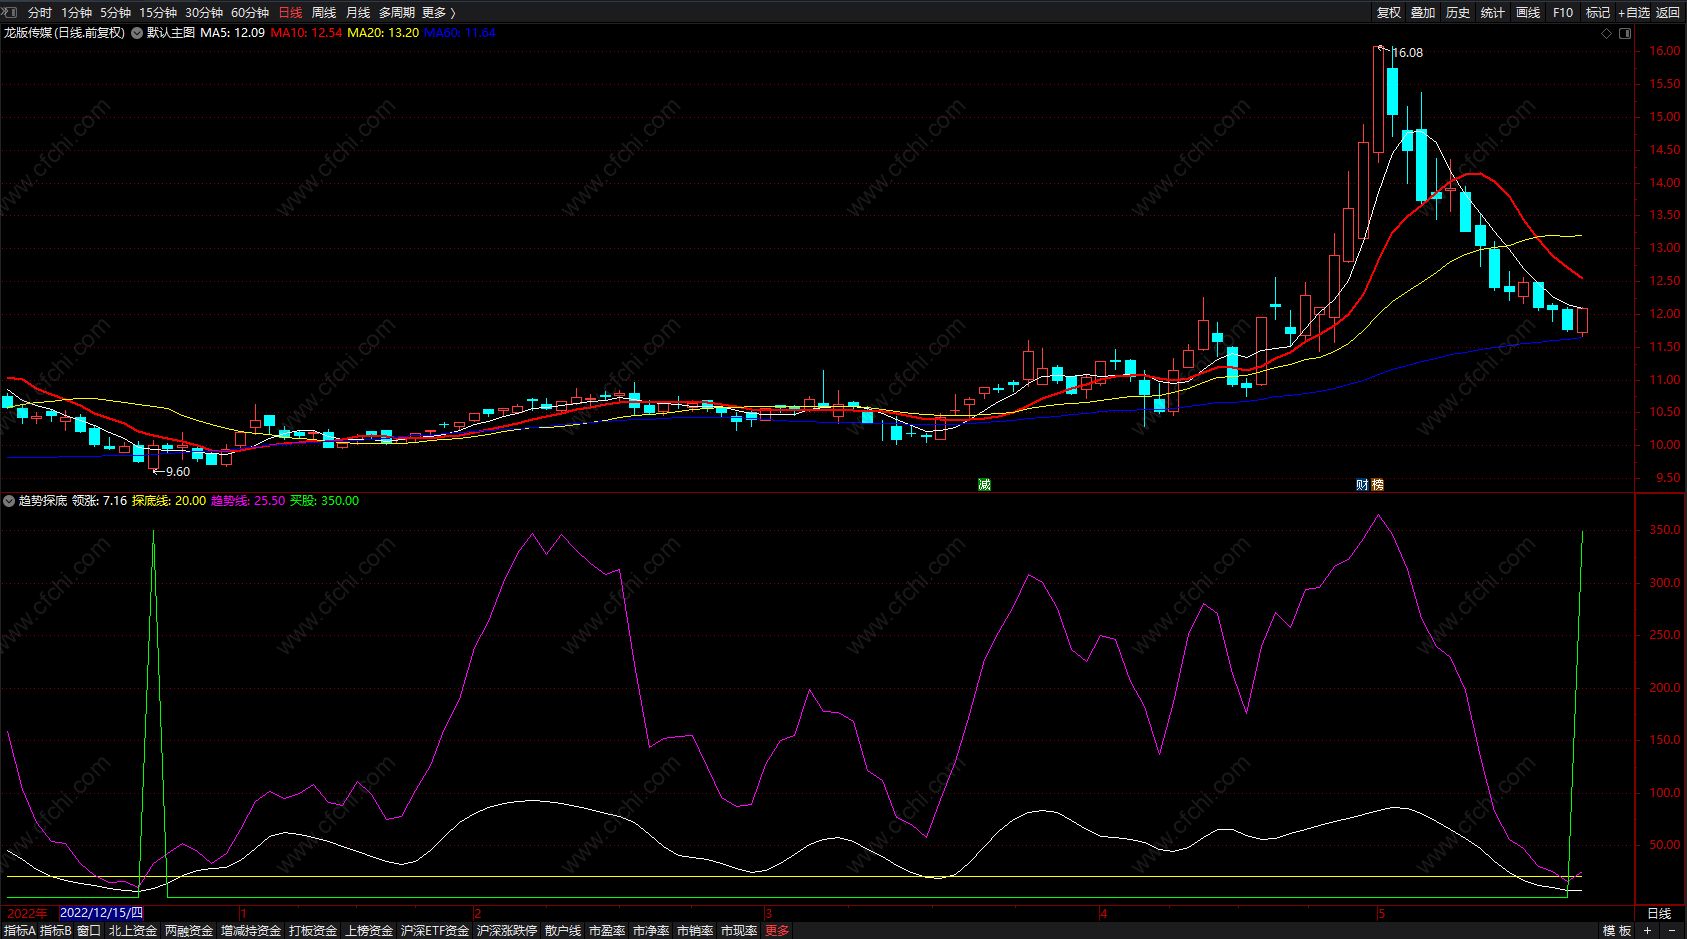Click the plus zoom-in button at bottom right
This screenshot has height=939, width=1687.
click(x=1647, y=931)
